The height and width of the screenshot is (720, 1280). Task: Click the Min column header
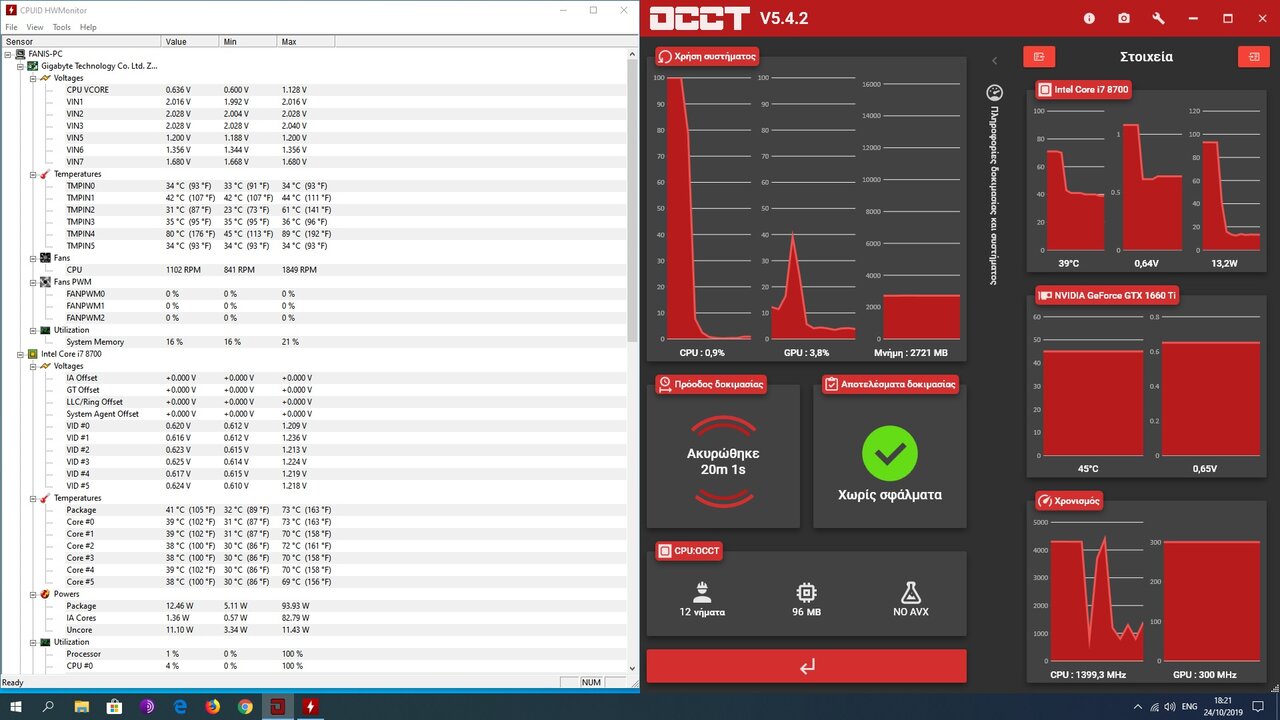click(x=248, y=41)
